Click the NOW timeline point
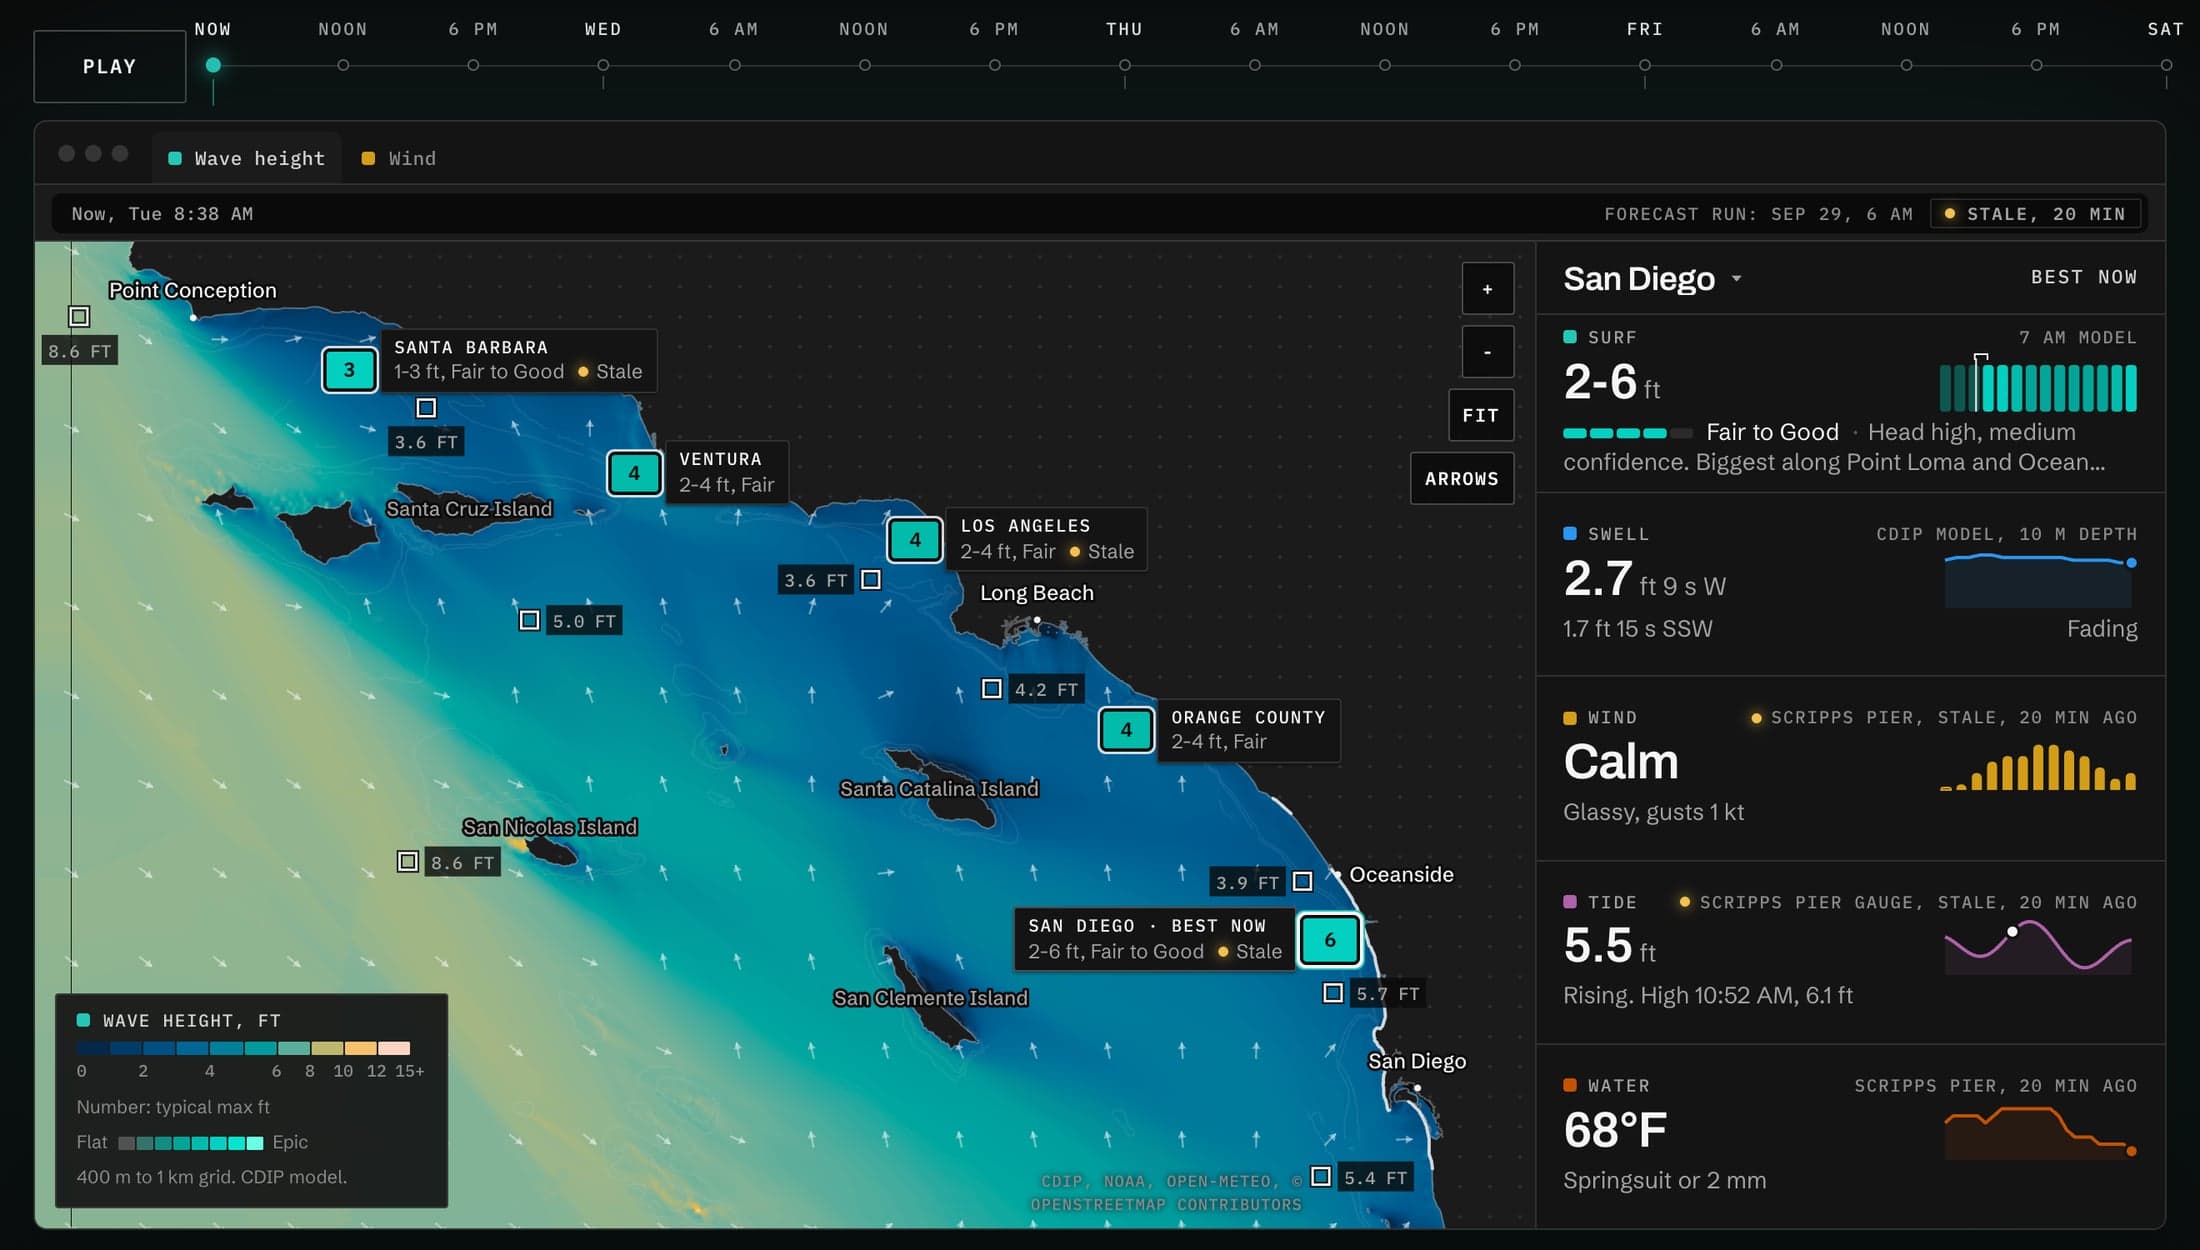Screen dimensions: 2200x1250 click(x=213, y=65)
